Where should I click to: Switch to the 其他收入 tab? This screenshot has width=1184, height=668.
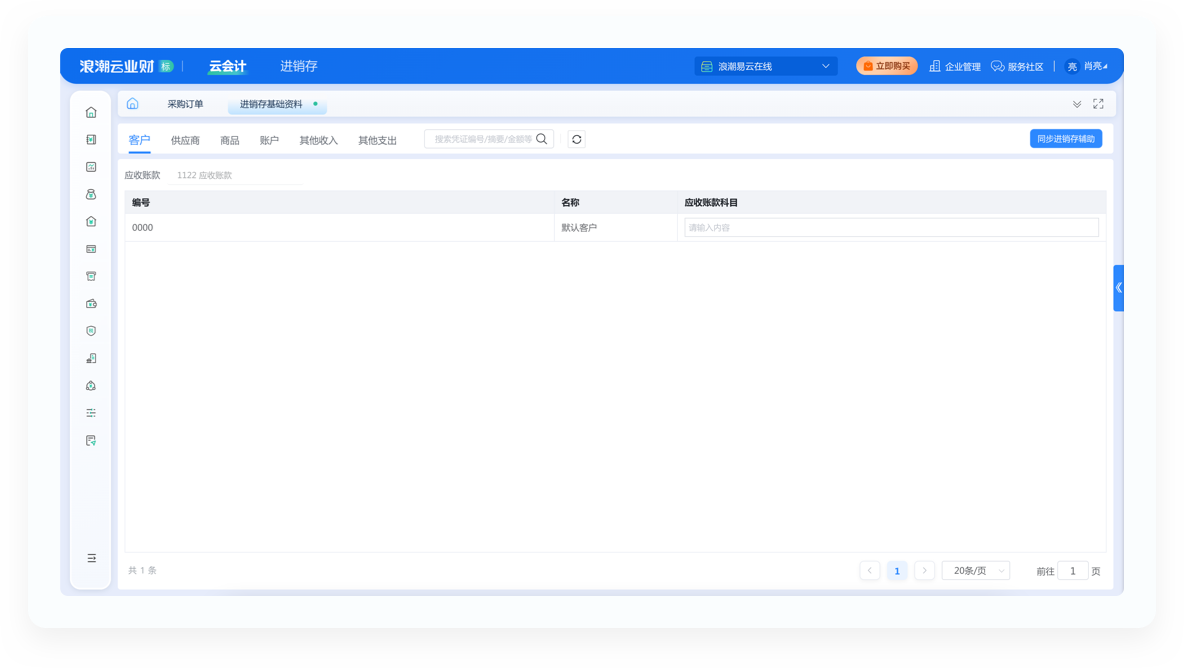point(319,140)
